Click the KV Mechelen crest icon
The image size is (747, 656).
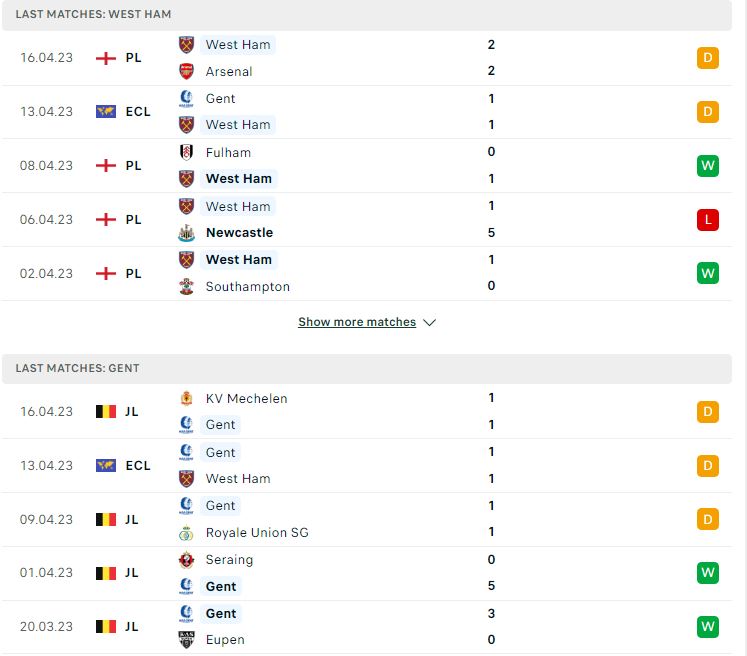click(x=186, y=398)
